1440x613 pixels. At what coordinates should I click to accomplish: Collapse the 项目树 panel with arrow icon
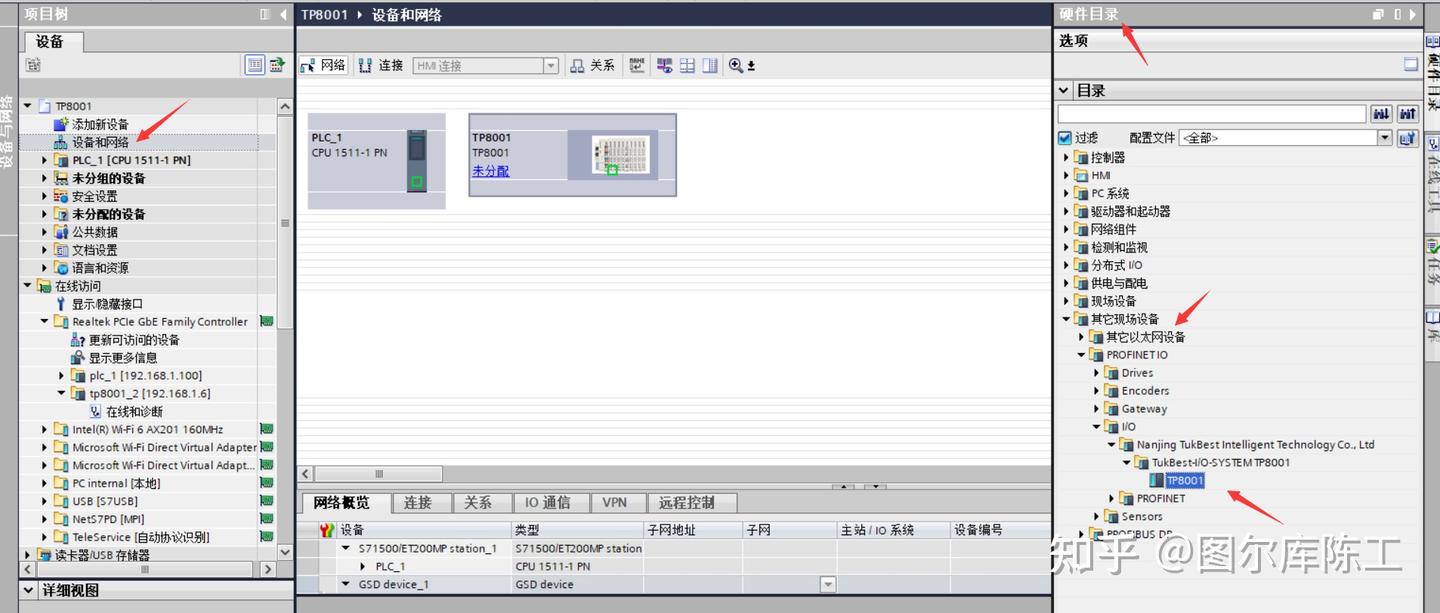click(x=284, y=14)
